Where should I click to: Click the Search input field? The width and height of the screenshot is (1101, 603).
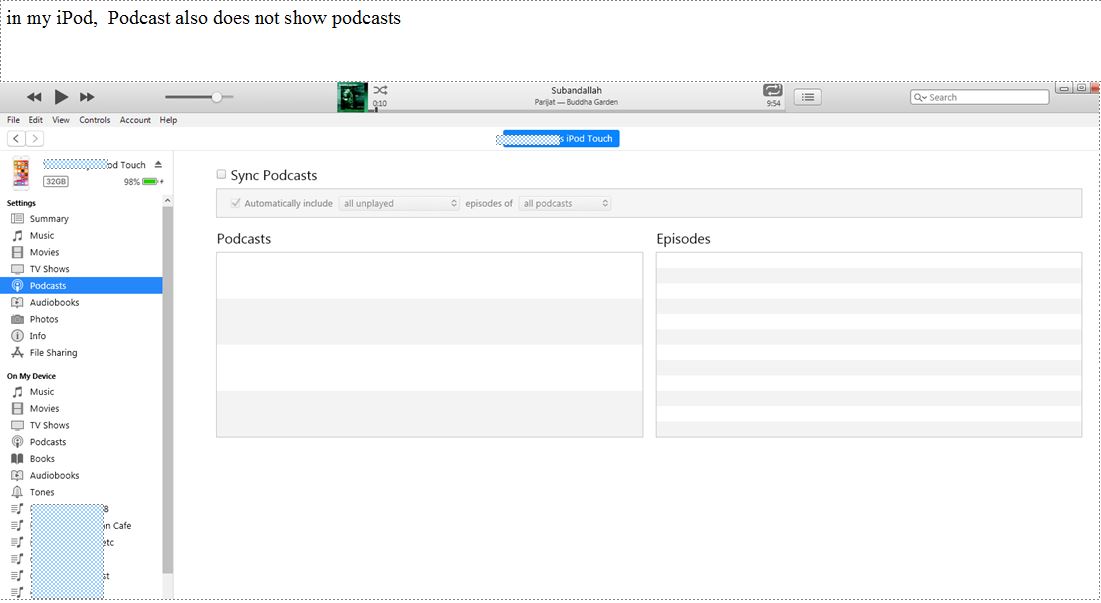pos(980,98)
